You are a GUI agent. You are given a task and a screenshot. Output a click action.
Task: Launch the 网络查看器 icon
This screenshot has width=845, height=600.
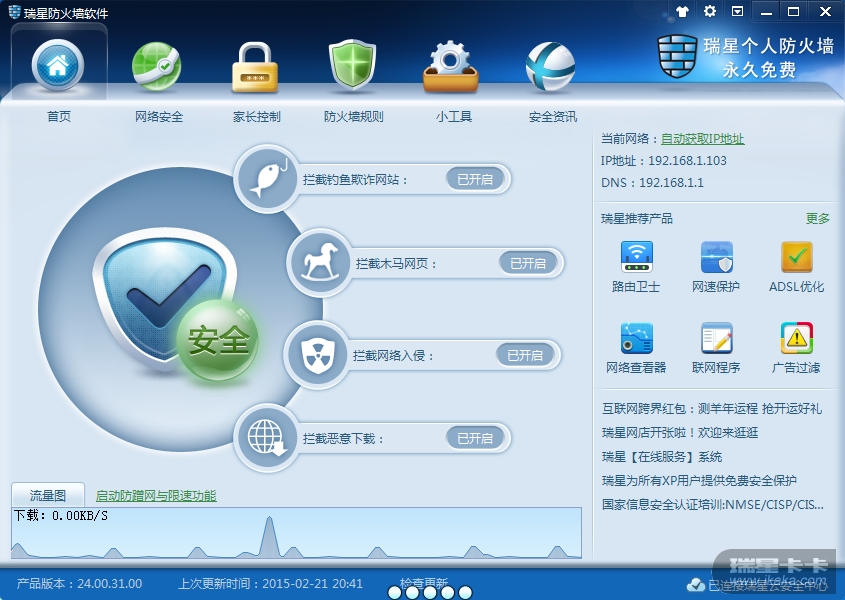636,338
